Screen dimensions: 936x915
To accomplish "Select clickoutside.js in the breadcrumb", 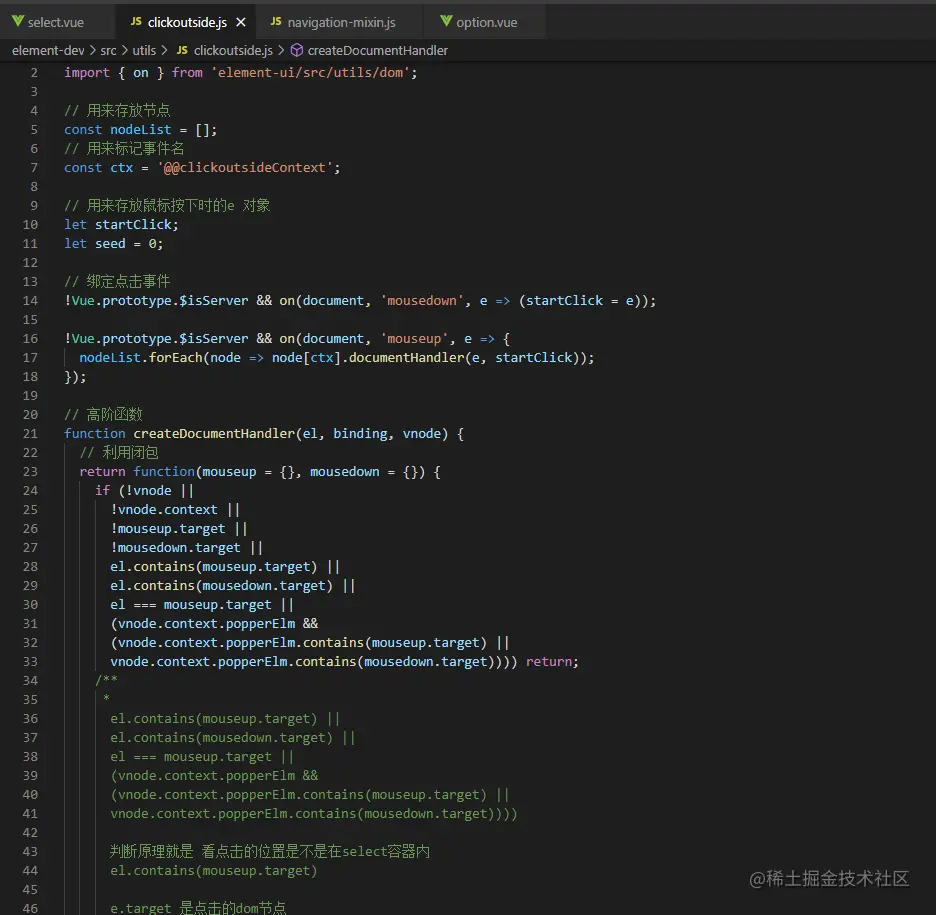I will [233, 51].
